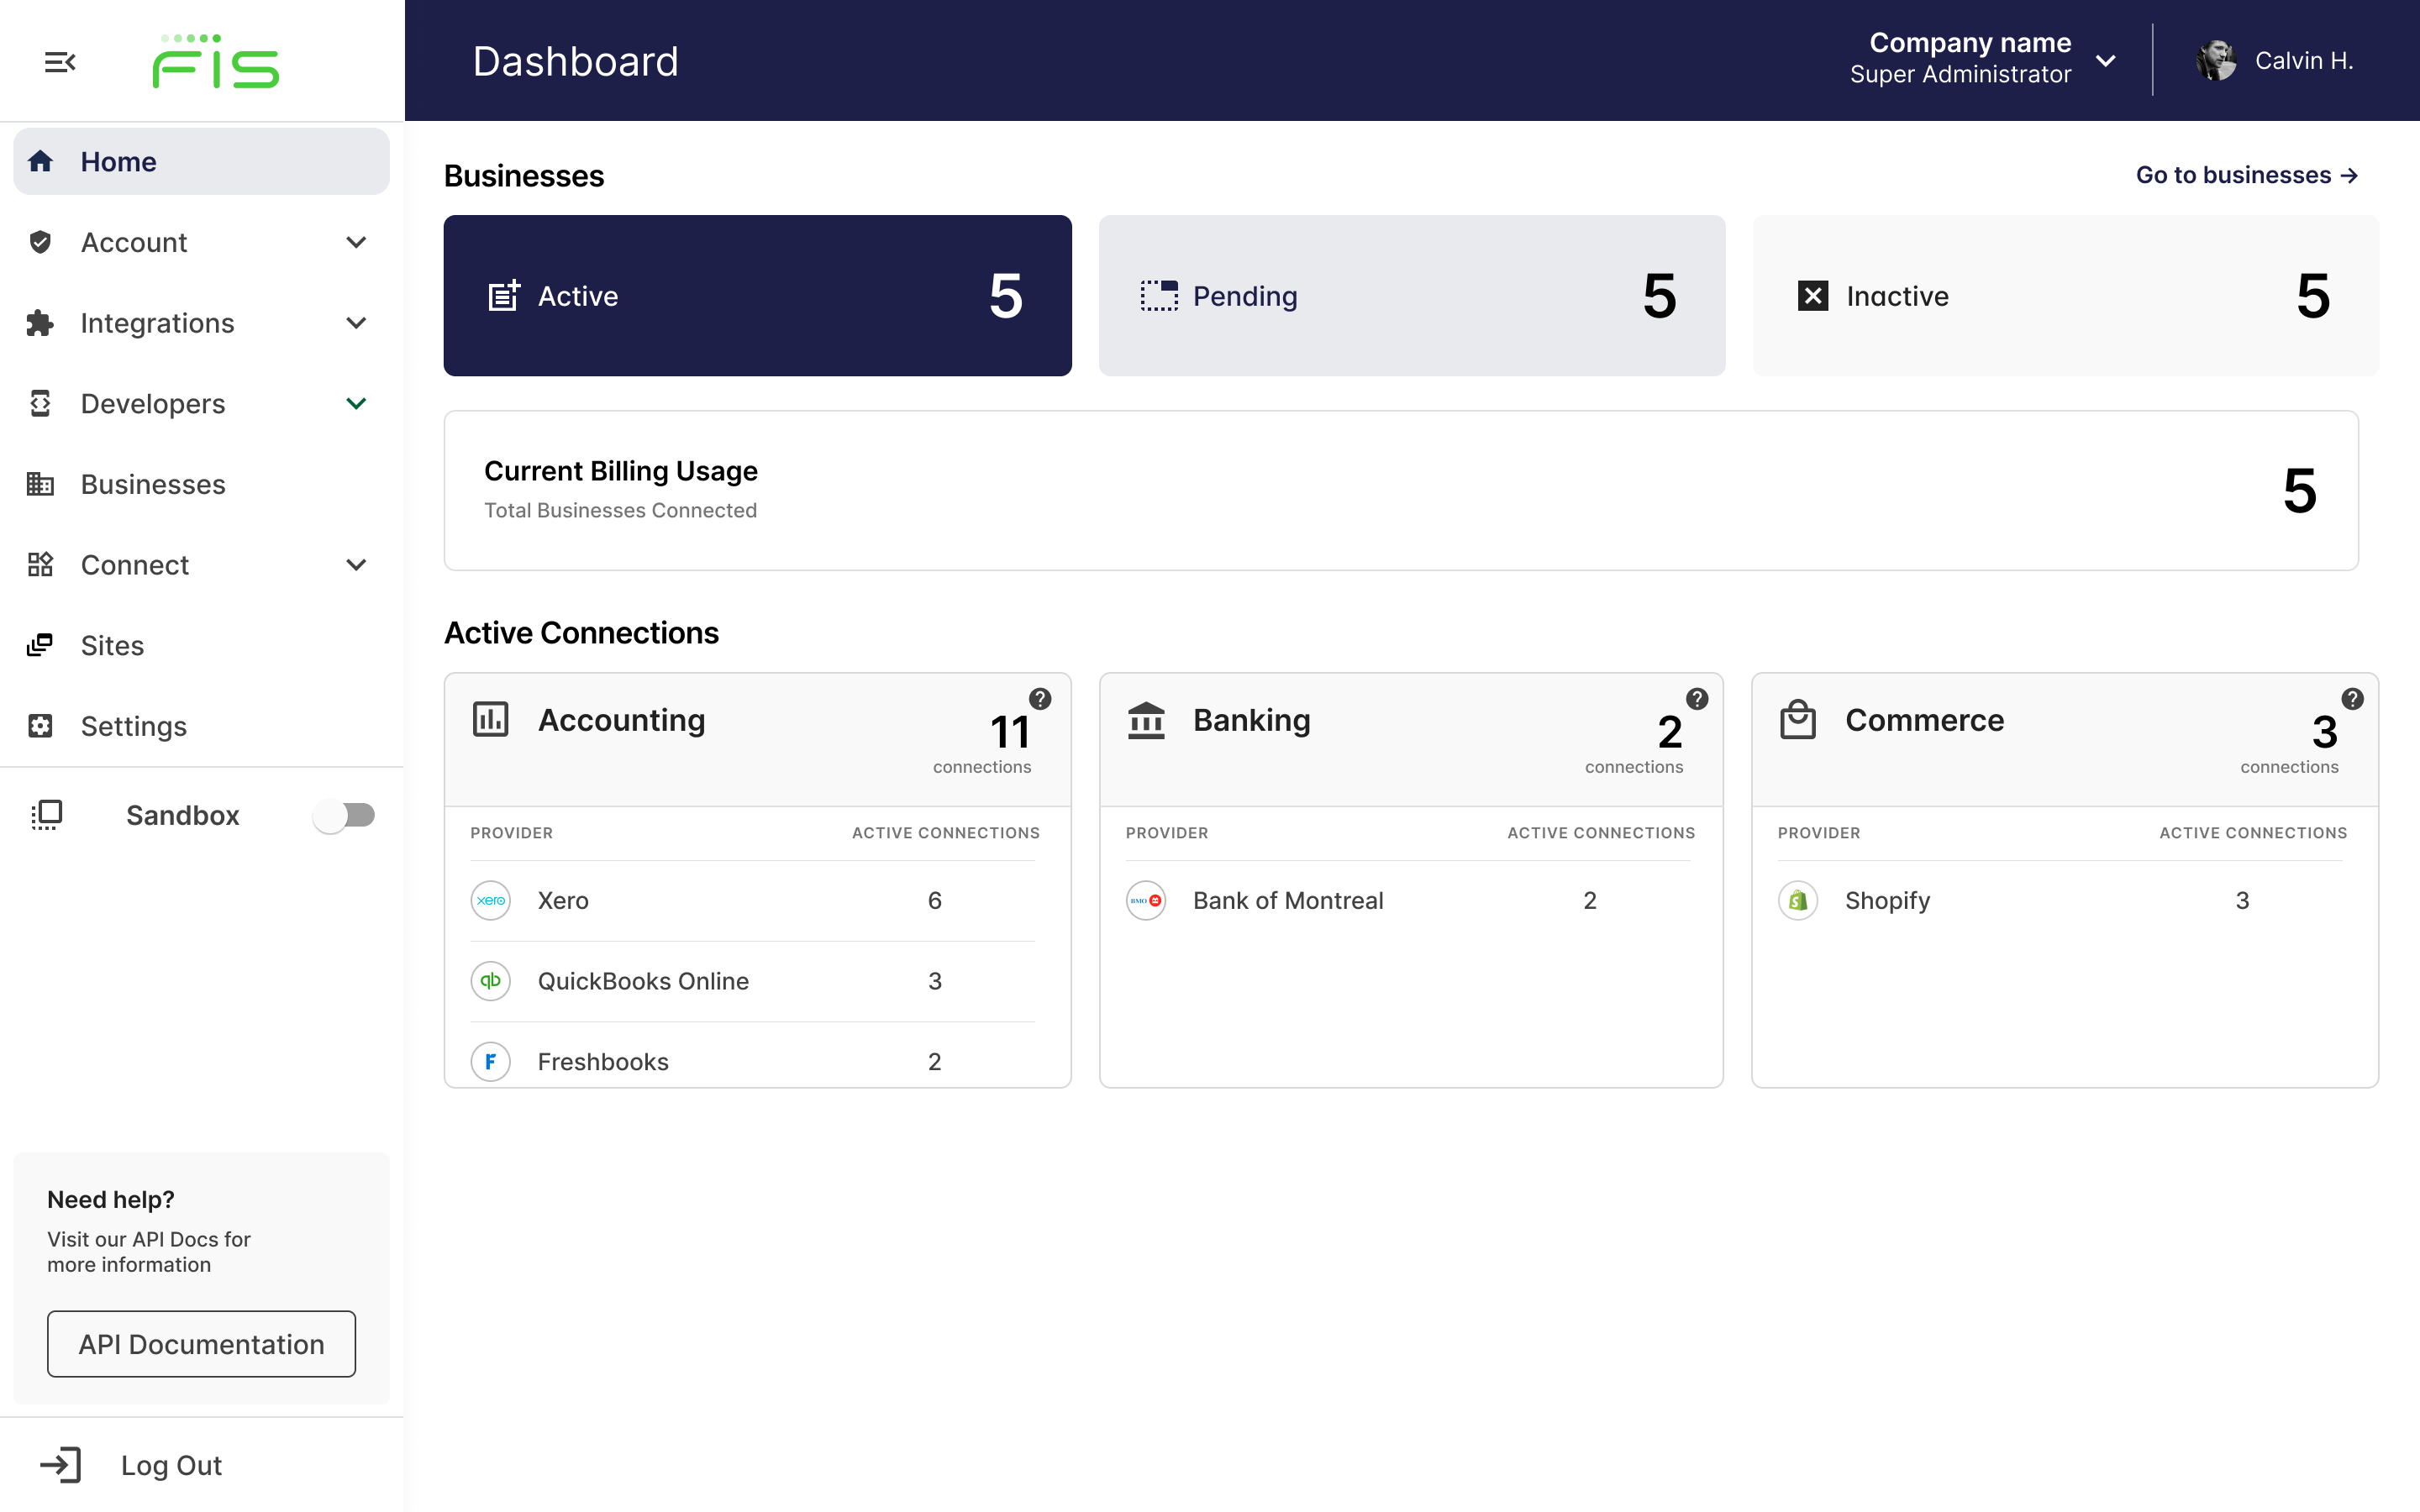Click the Settings gear icon
Viewport: 2420px width, 1512px height.
click(40, 726)
